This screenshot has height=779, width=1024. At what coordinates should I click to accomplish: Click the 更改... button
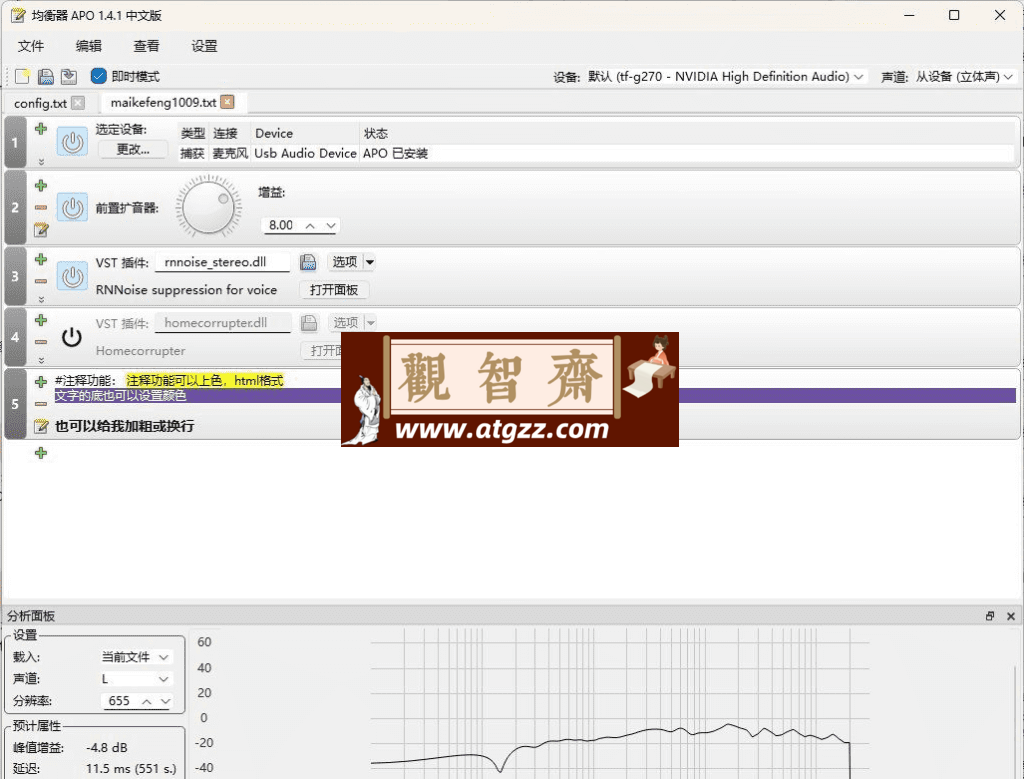(133, 150)
